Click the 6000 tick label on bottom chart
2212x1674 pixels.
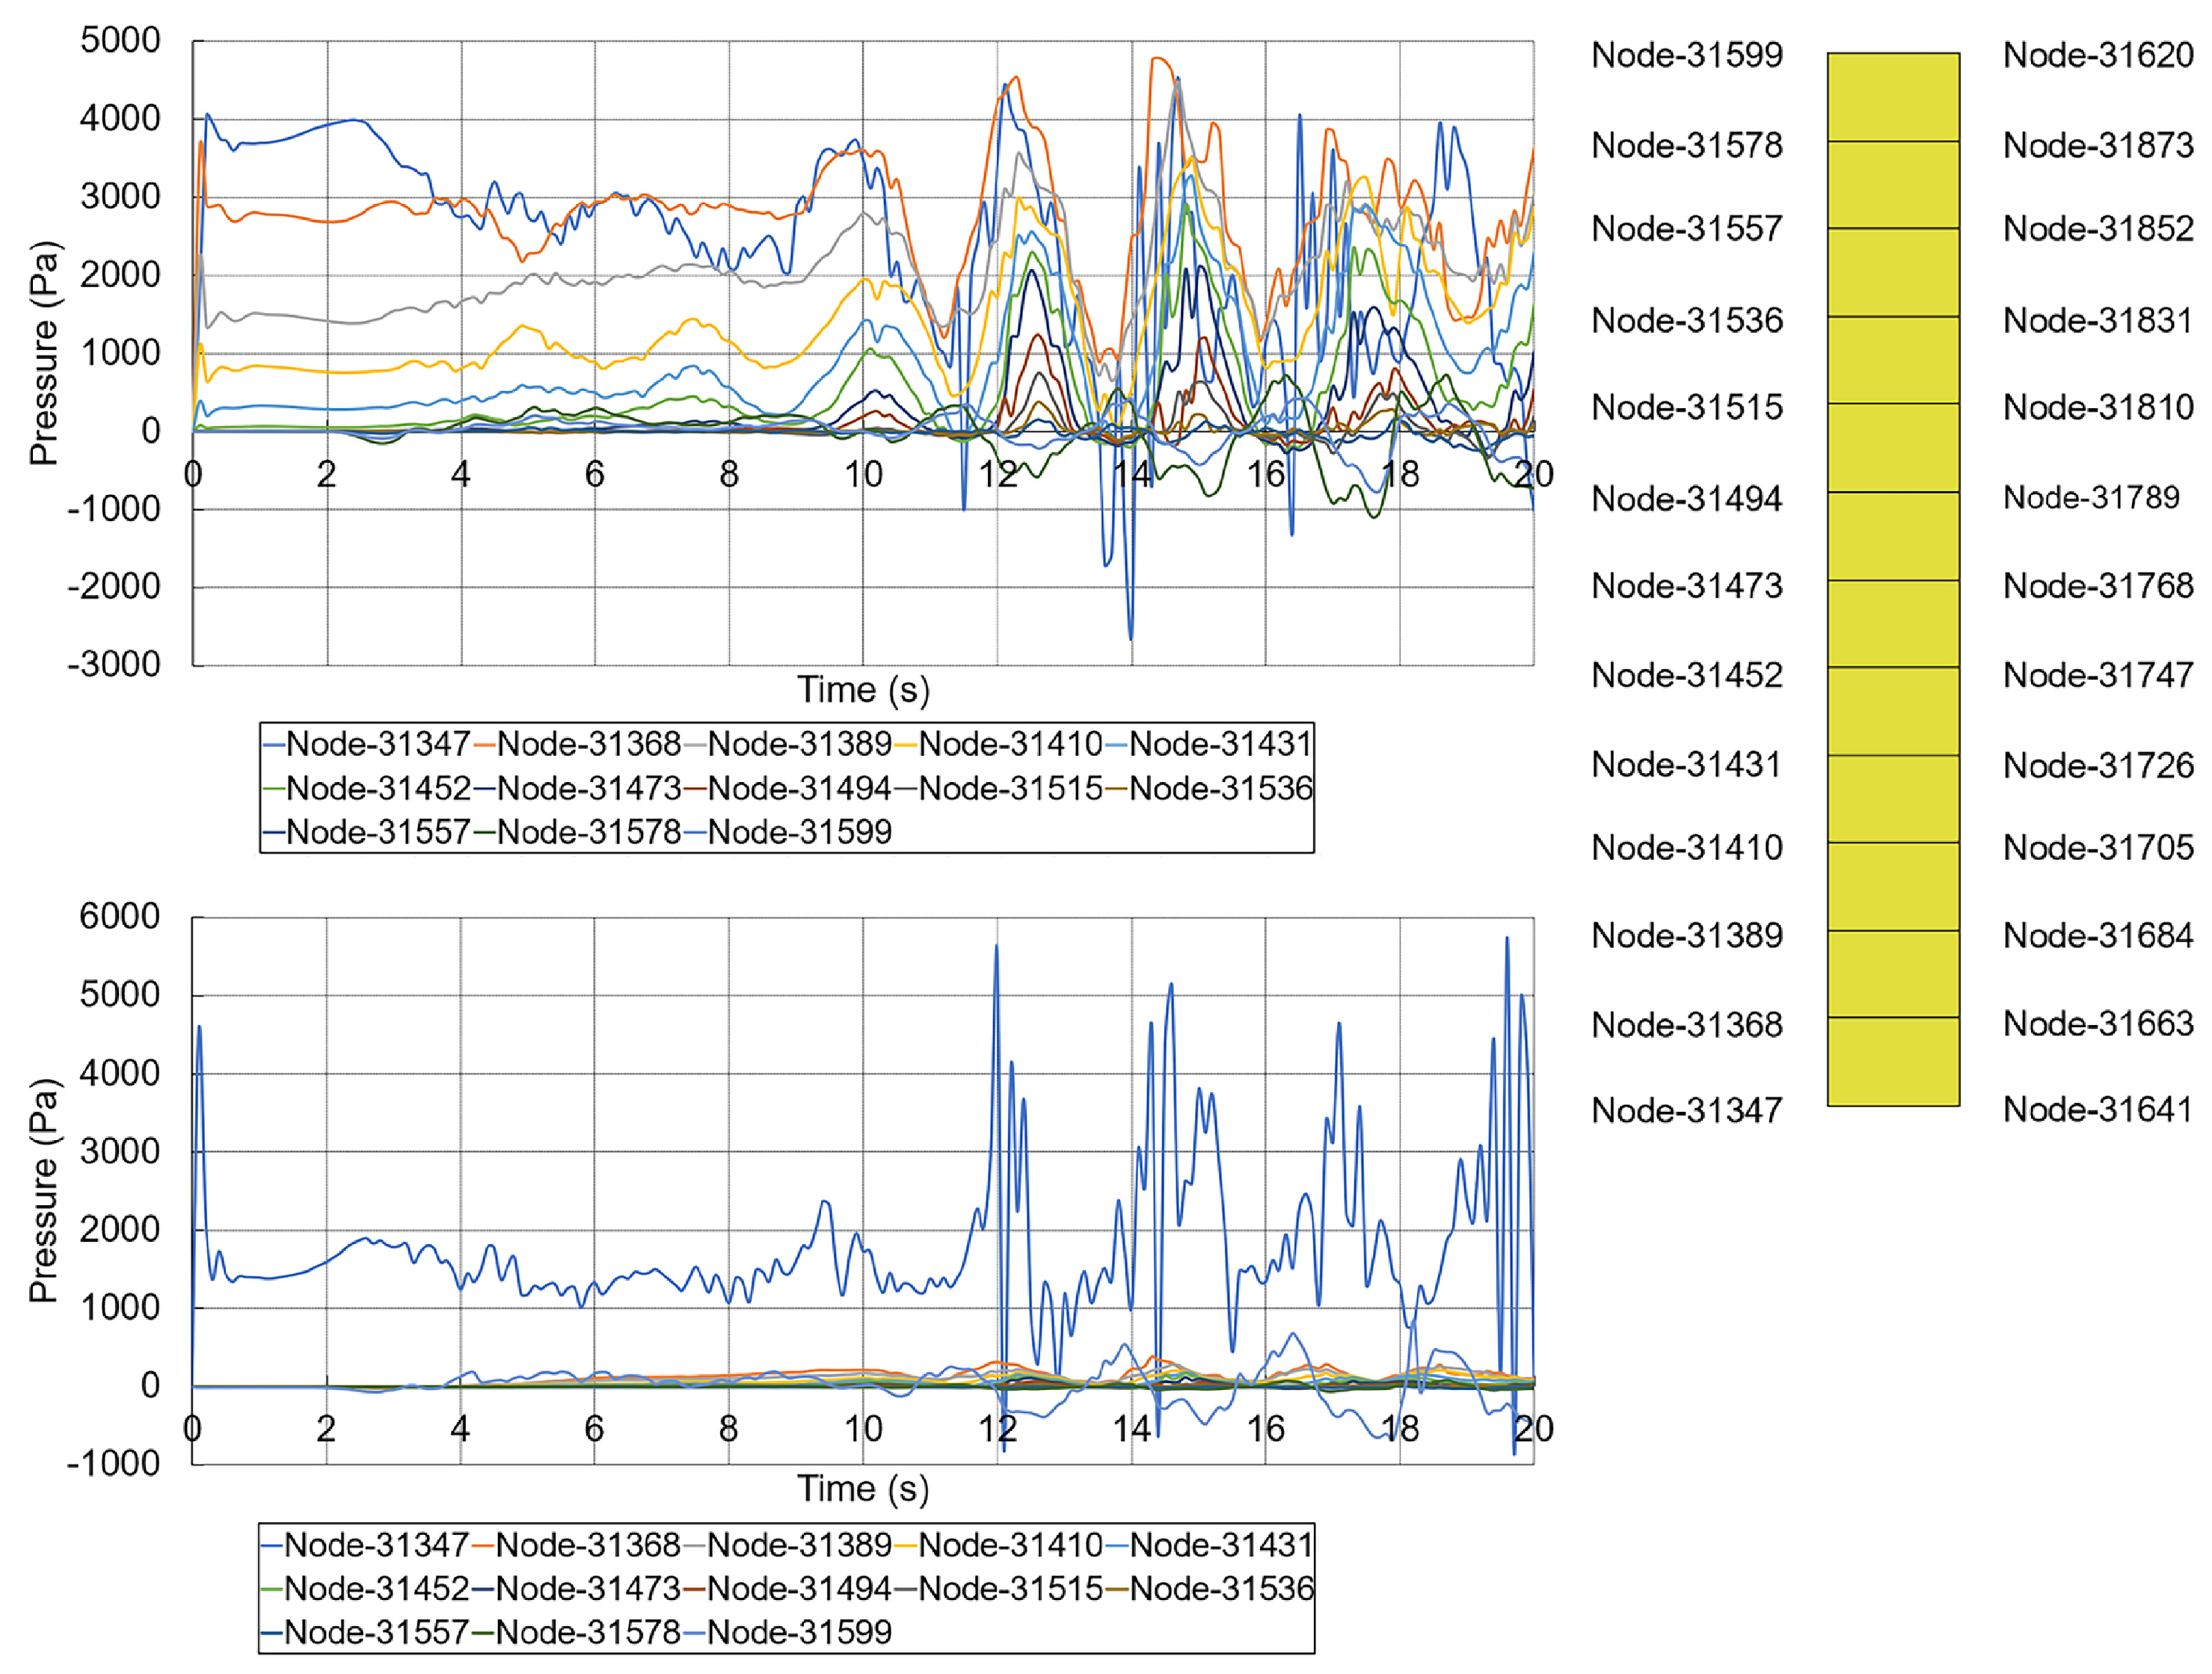[x=120, y=916]
